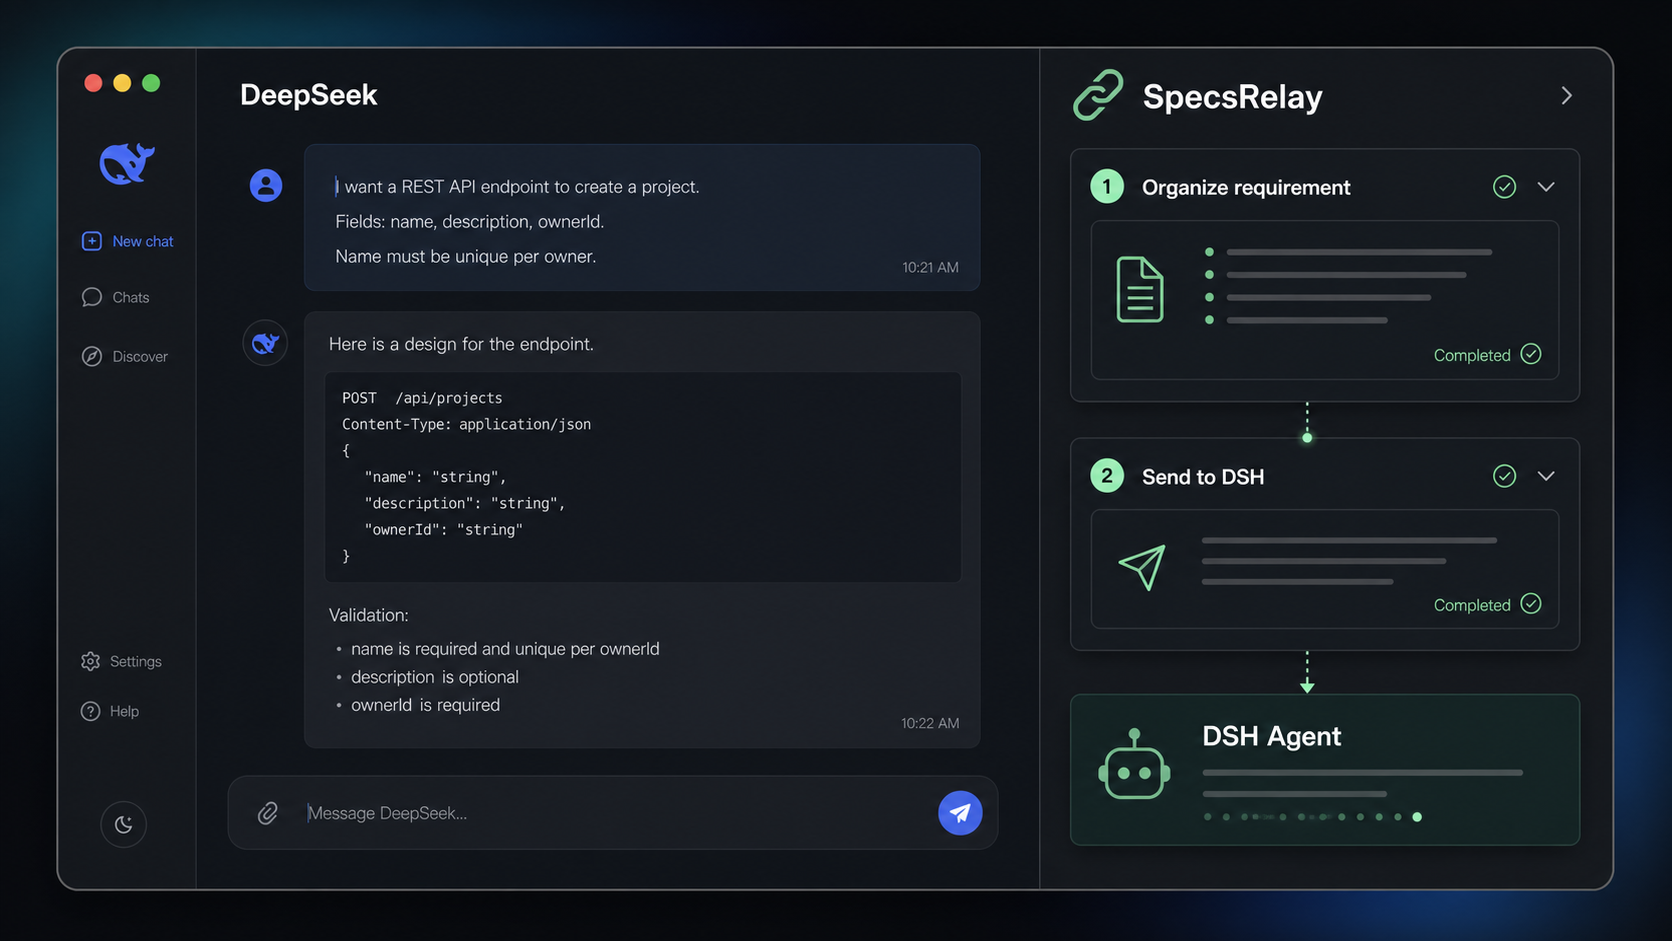This screenshot has width=1672, height=941.
Task: Click Completed status in Organize requirement card
Action: pyautogui.click(x=1487, y=355)
